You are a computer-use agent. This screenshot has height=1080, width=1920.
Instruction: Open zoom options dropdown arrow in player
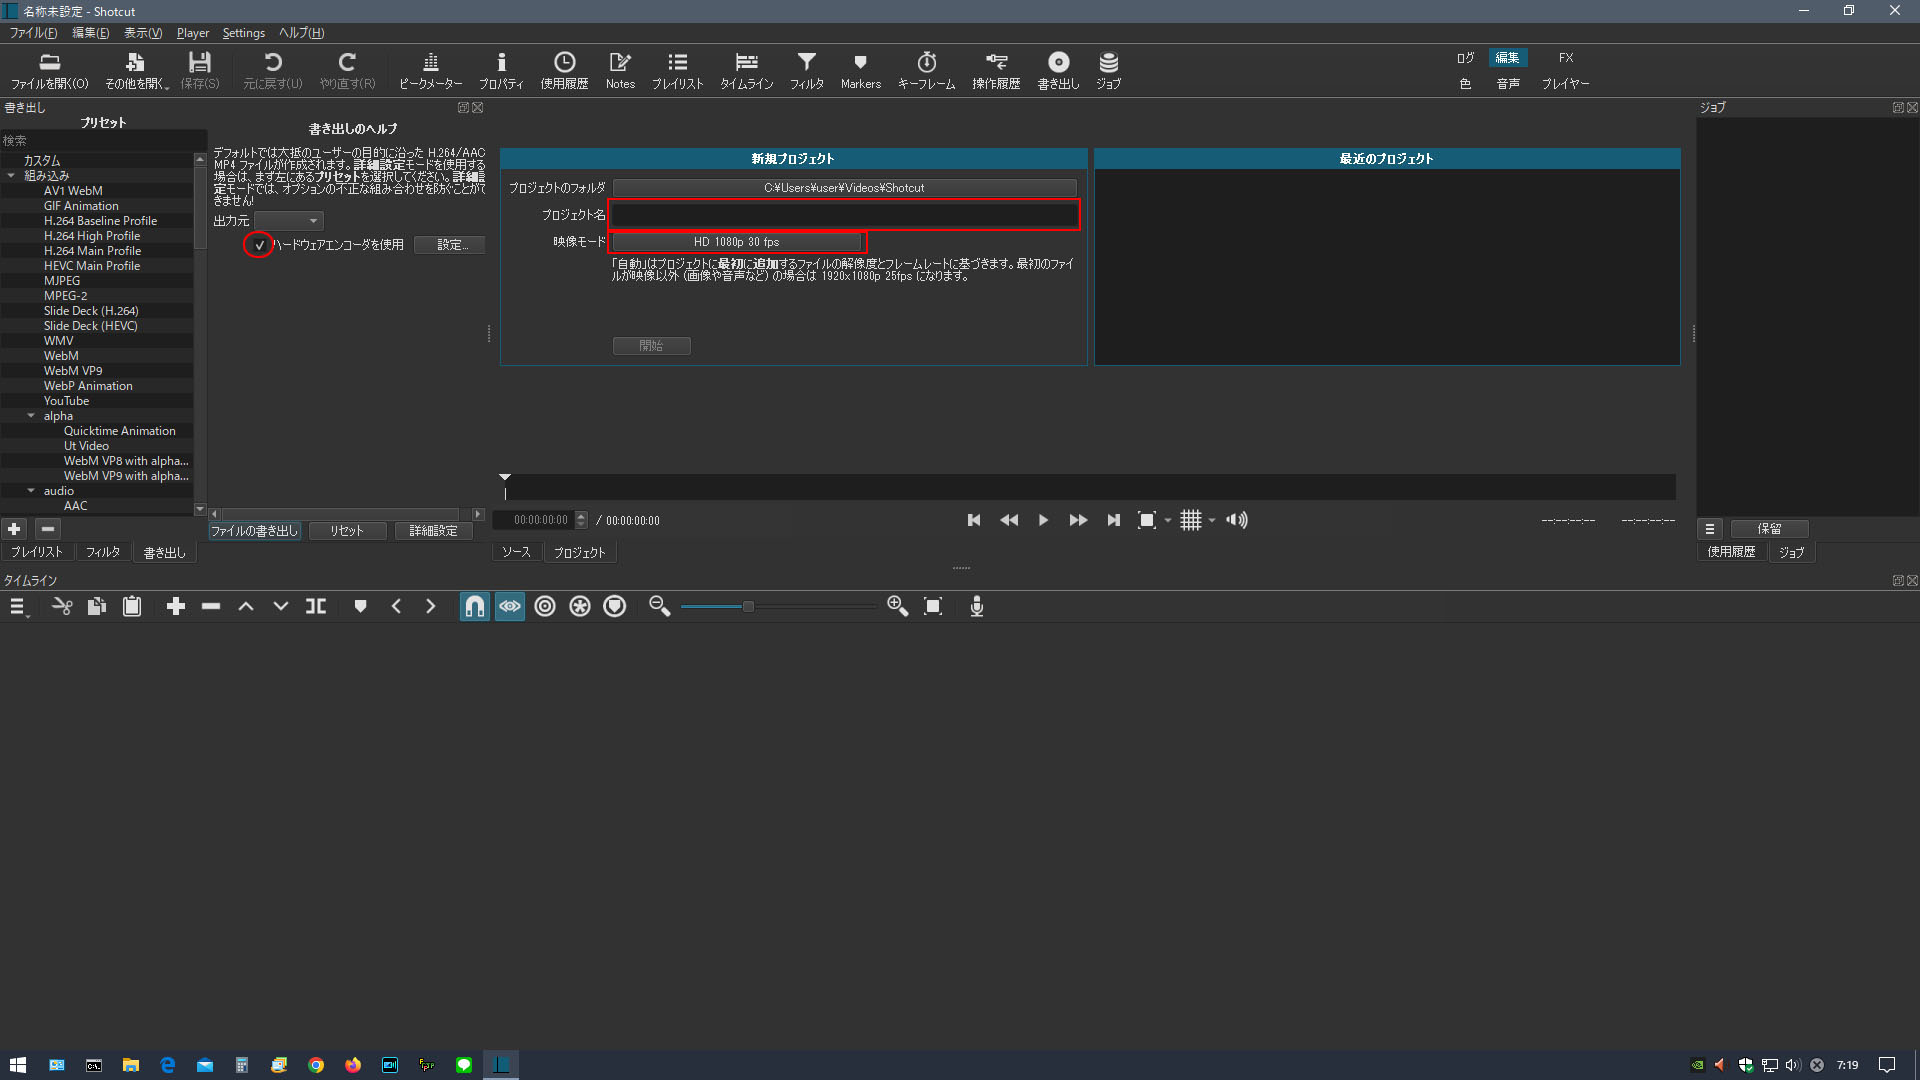[x=1168, y=521]
